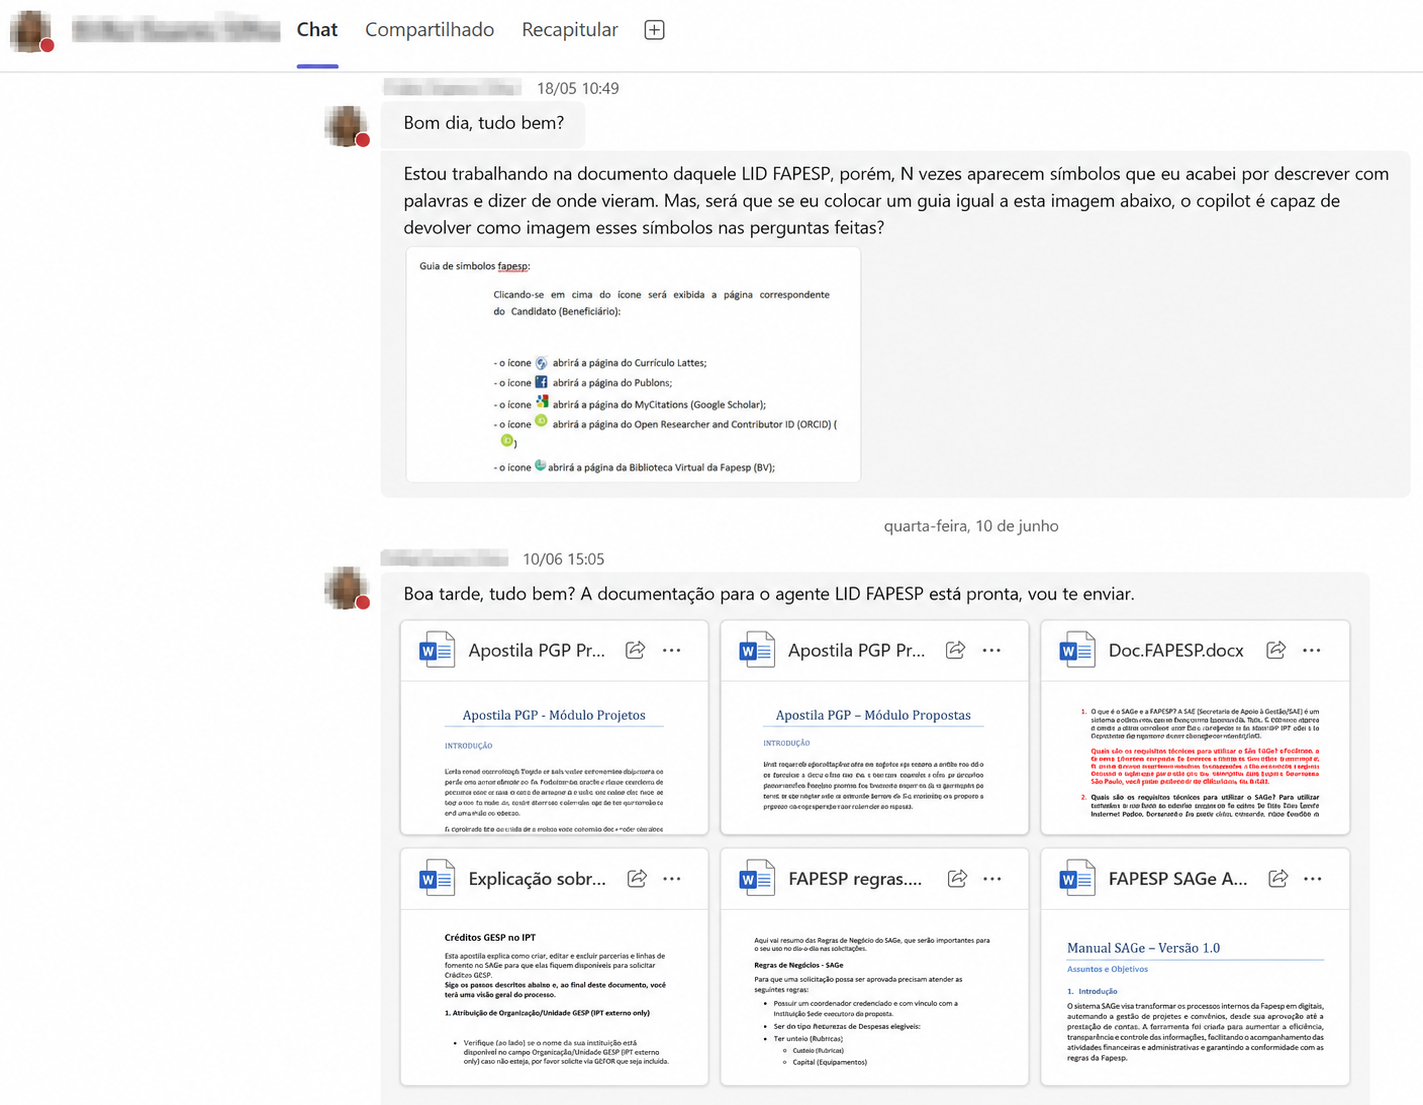This screenshot has width=1423, height=1105.
Task: Switch to the Compartilhado tab
Action: click(x=429, y=30)
